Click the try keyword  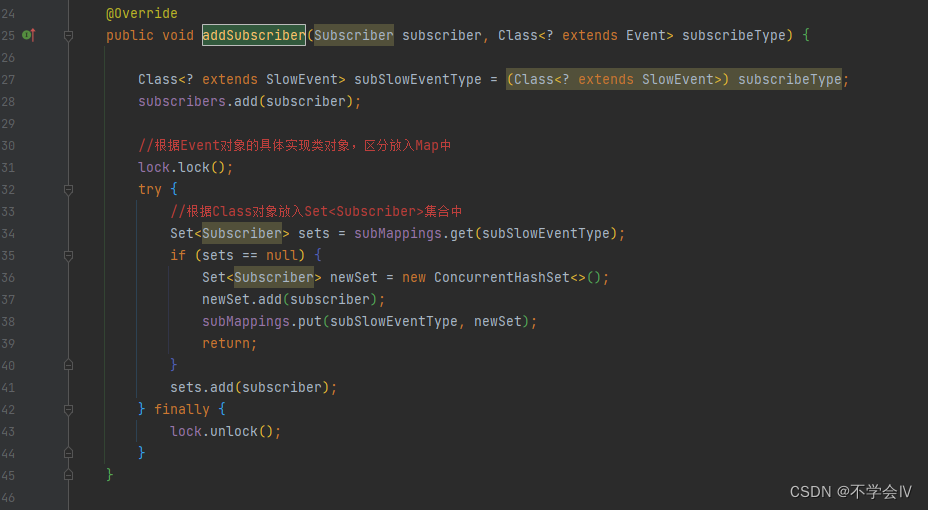(x=150, y=189)
